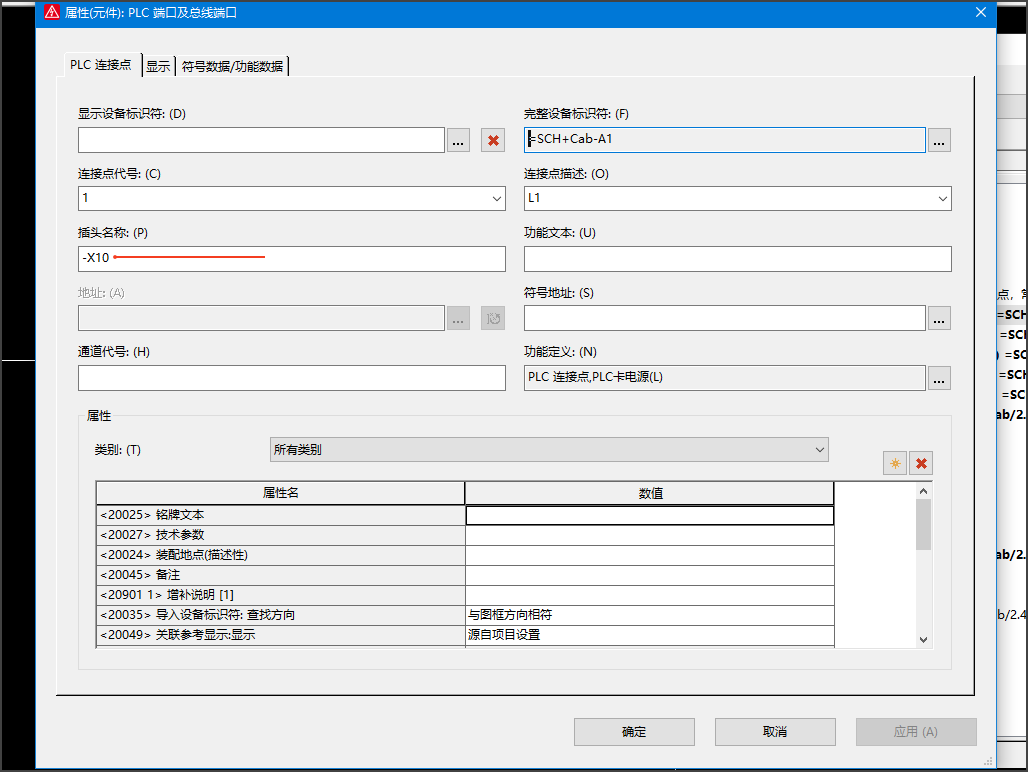The width and height of the screenshot is (1028, 772).
Task: Click value cell 与图框方向相符
Action: pyautogui.click(x=650, y=615)
